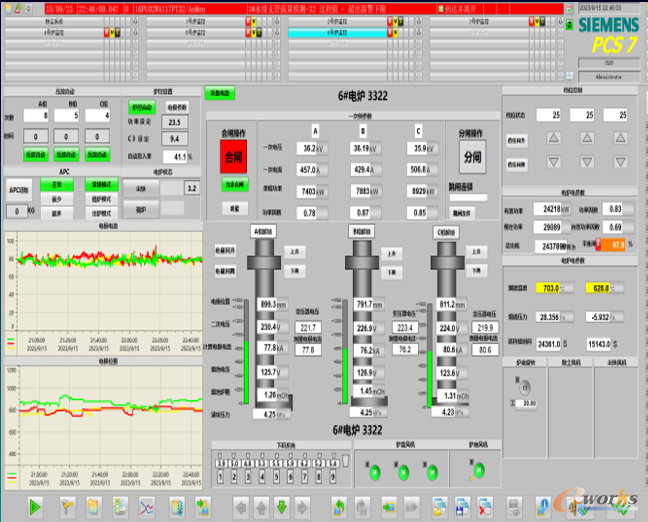The width and height of the screenshot is (648, 522).
Task: Toggle the green permit button under the red closing button
Action: click(x=235, y=184)
